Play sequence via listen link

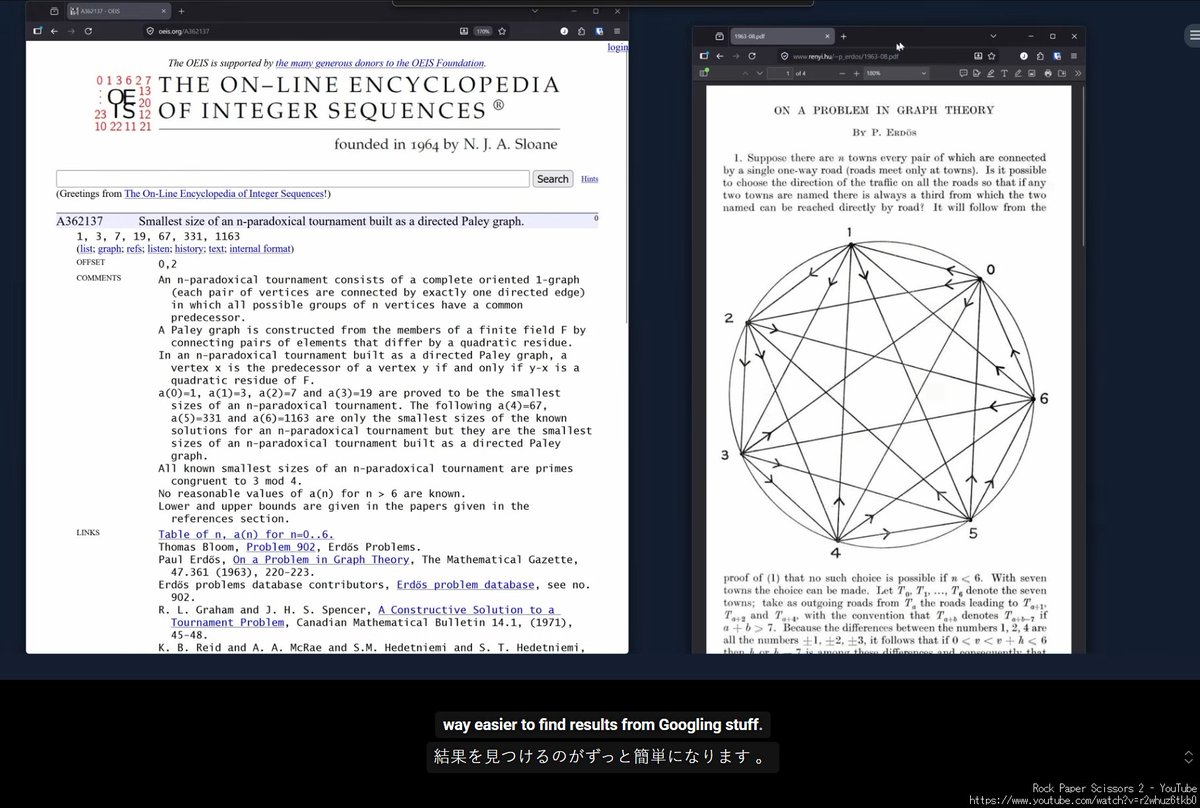159,248
